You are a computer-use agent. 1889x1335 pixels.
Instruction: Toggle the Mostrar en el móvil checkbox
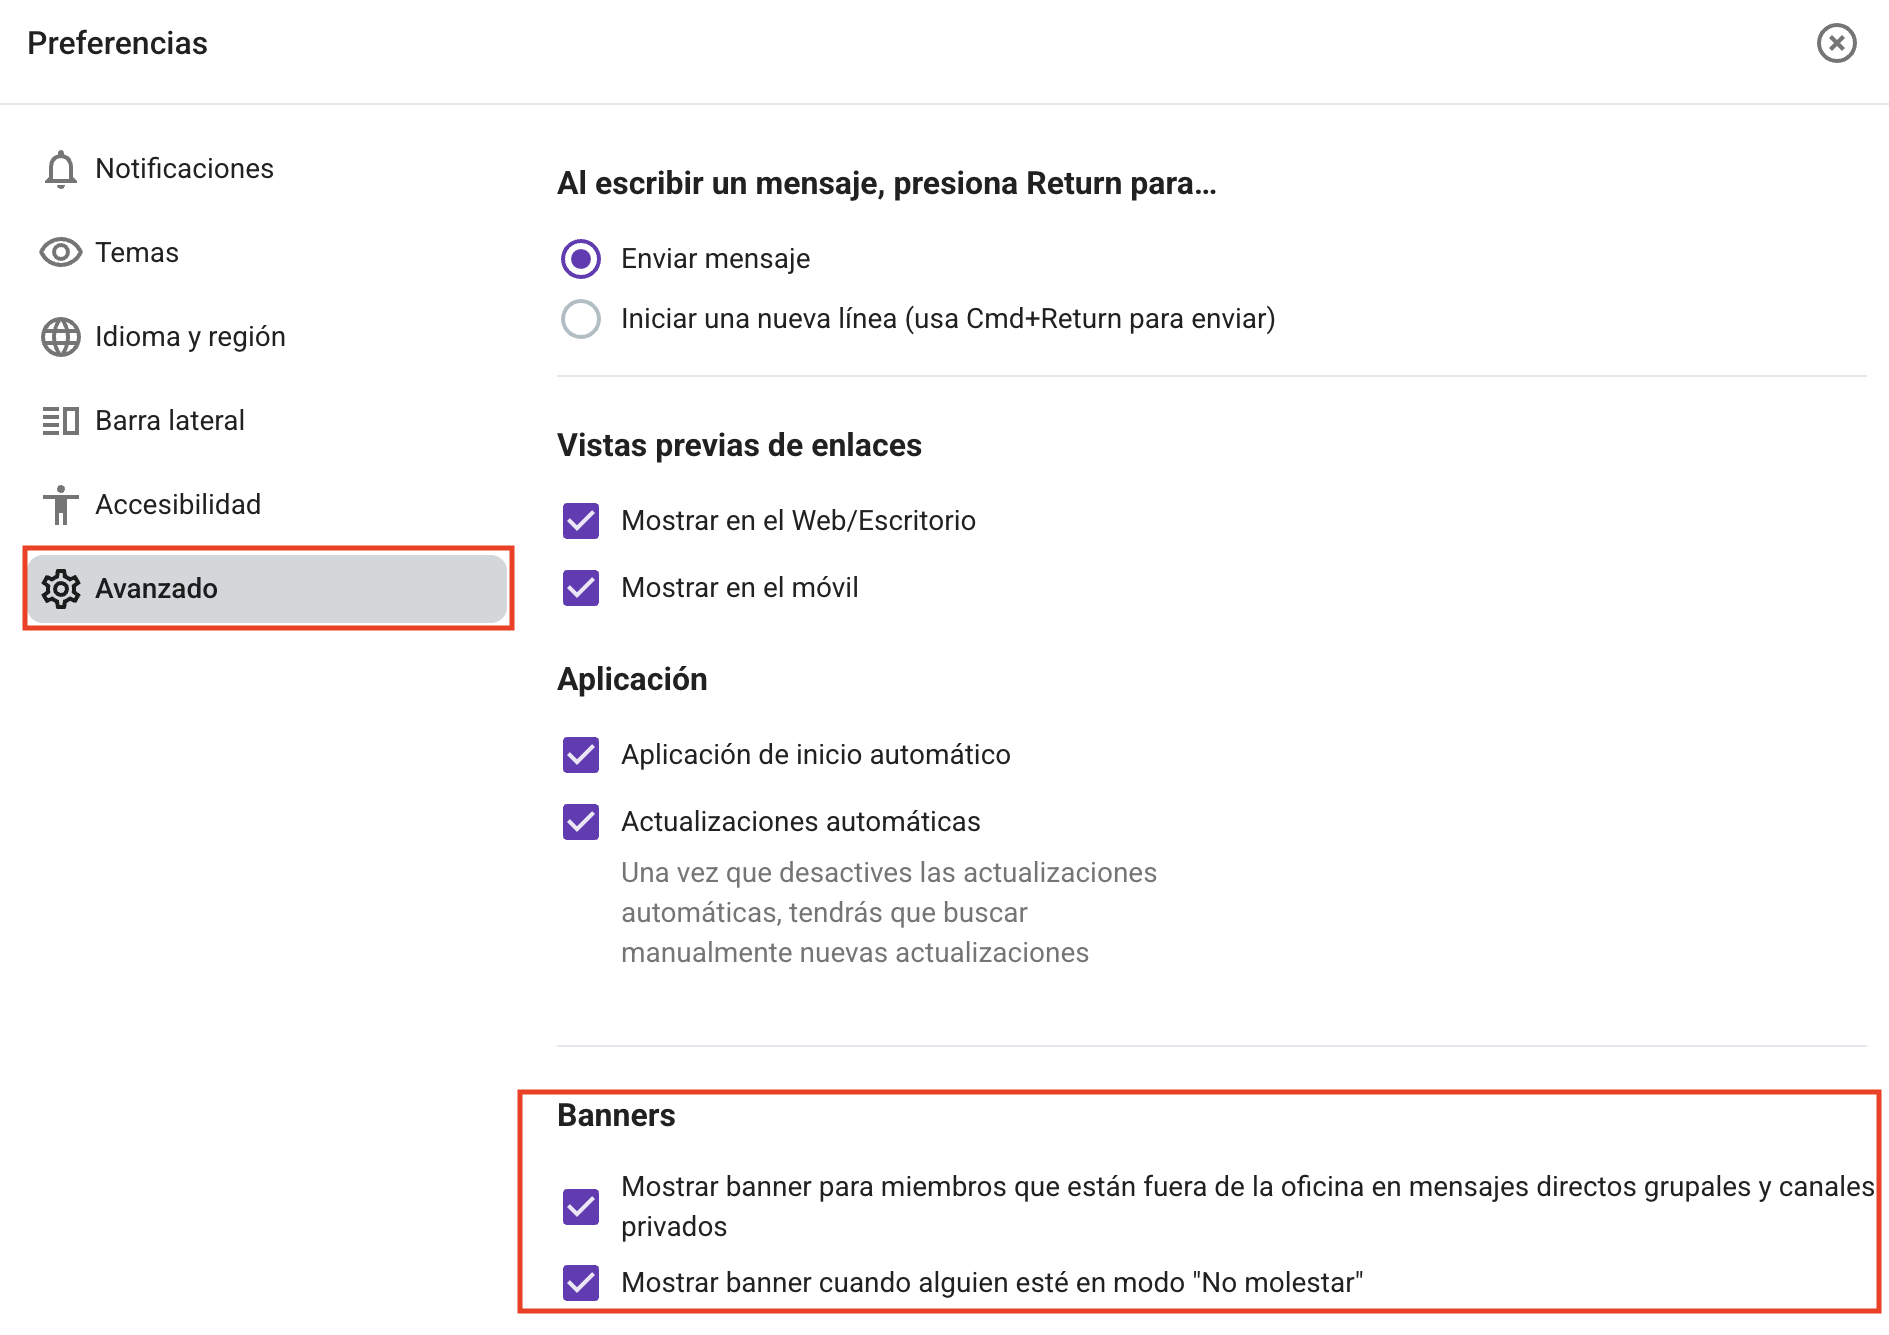581,588
